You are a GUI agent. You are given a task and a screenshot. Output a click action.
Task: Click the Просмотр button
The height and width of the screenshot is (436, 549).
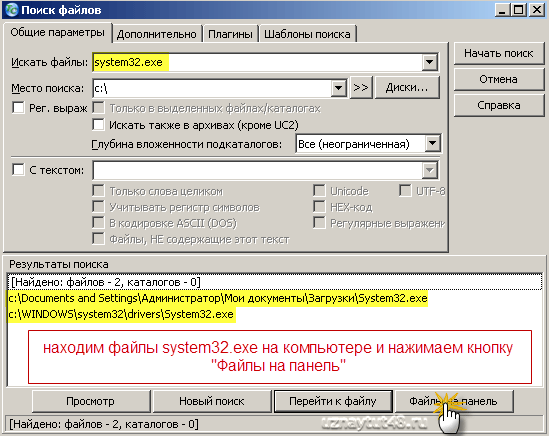[x=91, y=401]
